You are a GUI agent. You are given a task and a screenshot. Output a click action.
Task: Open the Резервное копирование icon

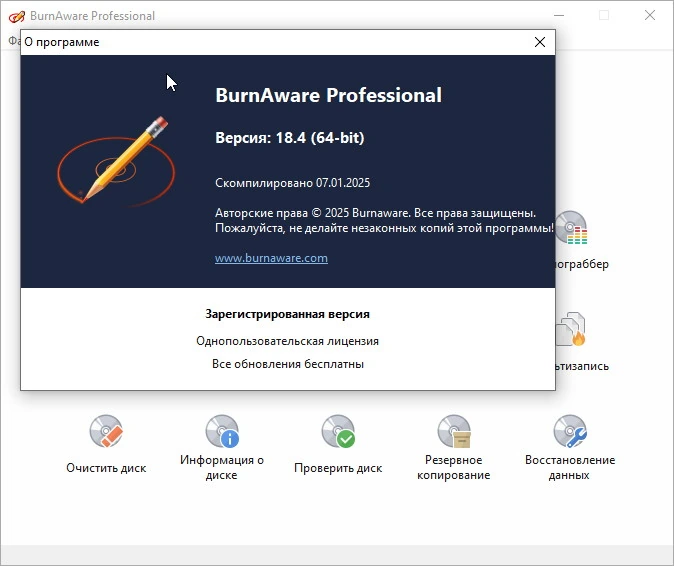pos(454,431)
